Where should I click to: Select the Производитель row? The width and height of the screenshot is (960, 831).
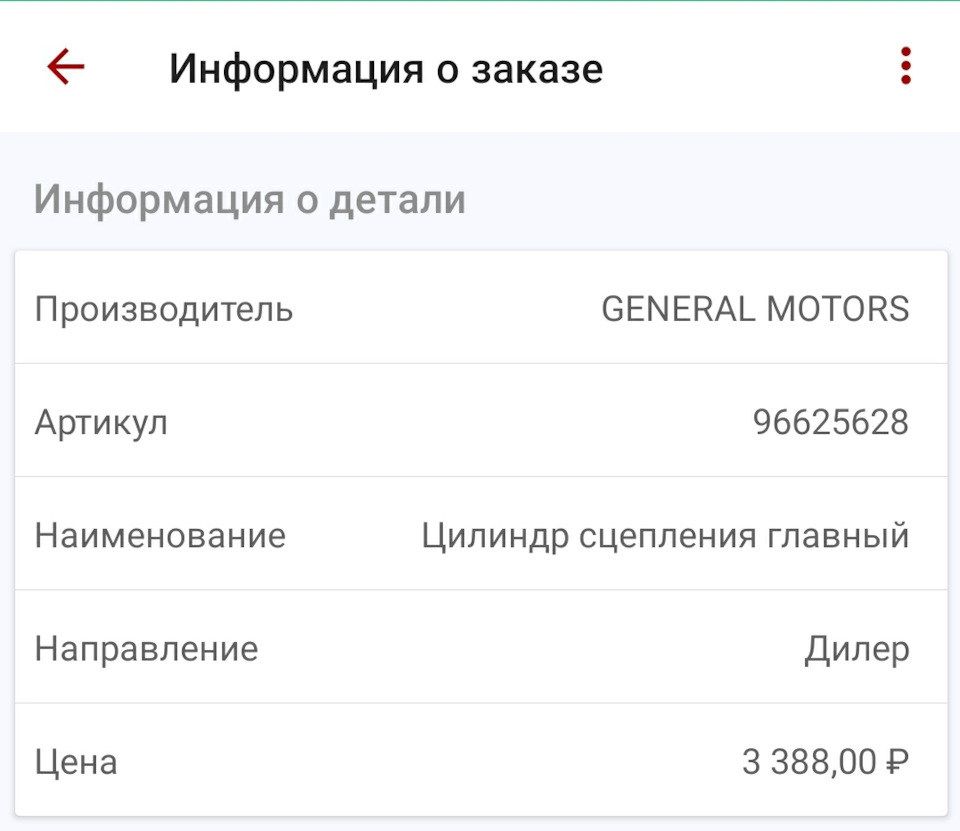[480, 309]
